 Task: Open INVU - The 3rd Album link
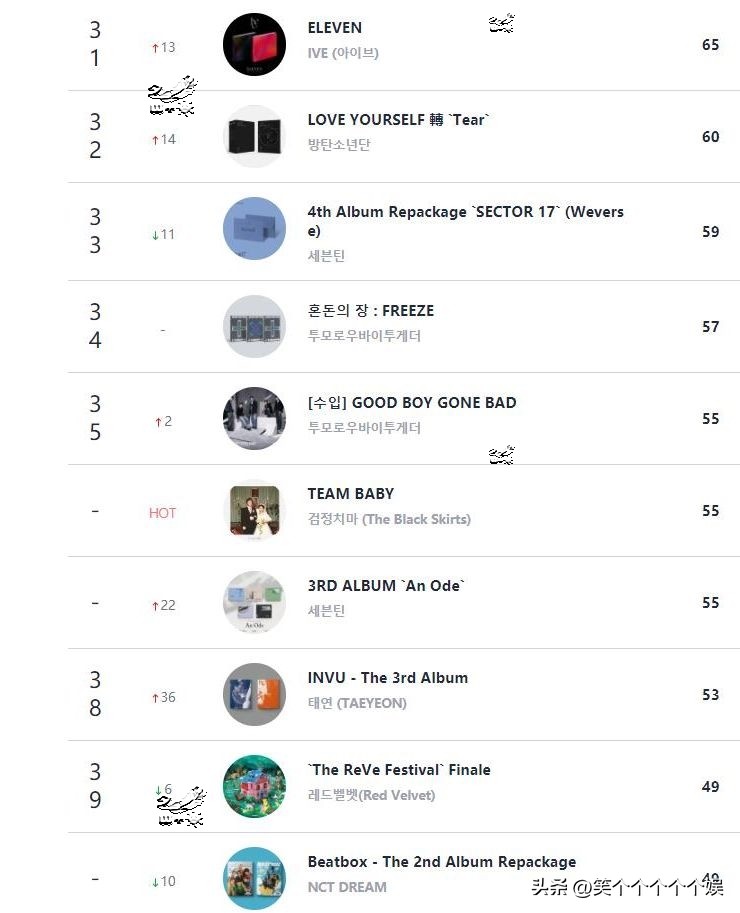[388, 678]
